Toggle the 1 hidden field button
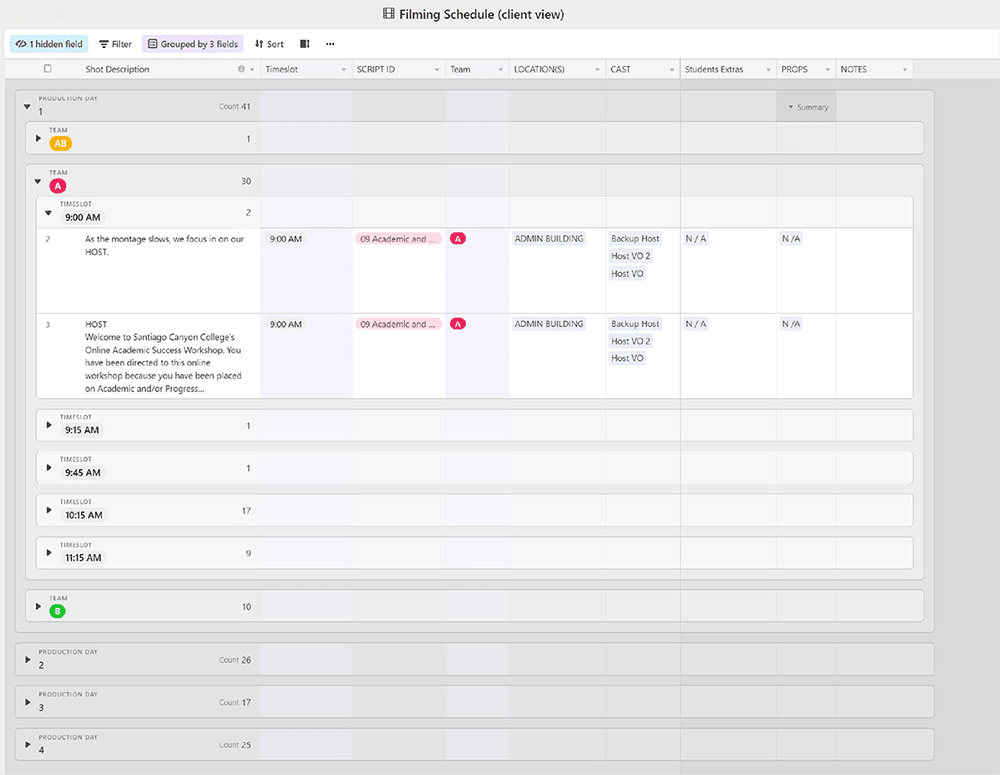The image size is (1000, 775). coord(48,43)
